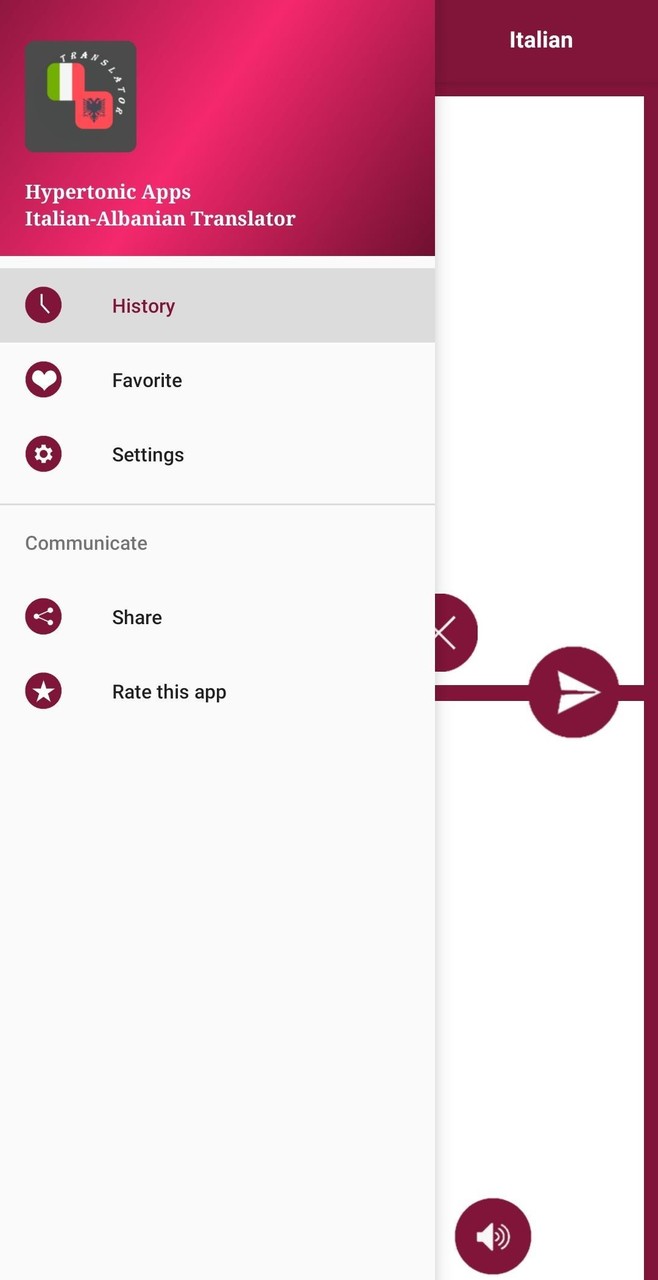Choose the Share menu label
The width and height of the screenshot is (658, 1280).
click(x=137, y=617)
